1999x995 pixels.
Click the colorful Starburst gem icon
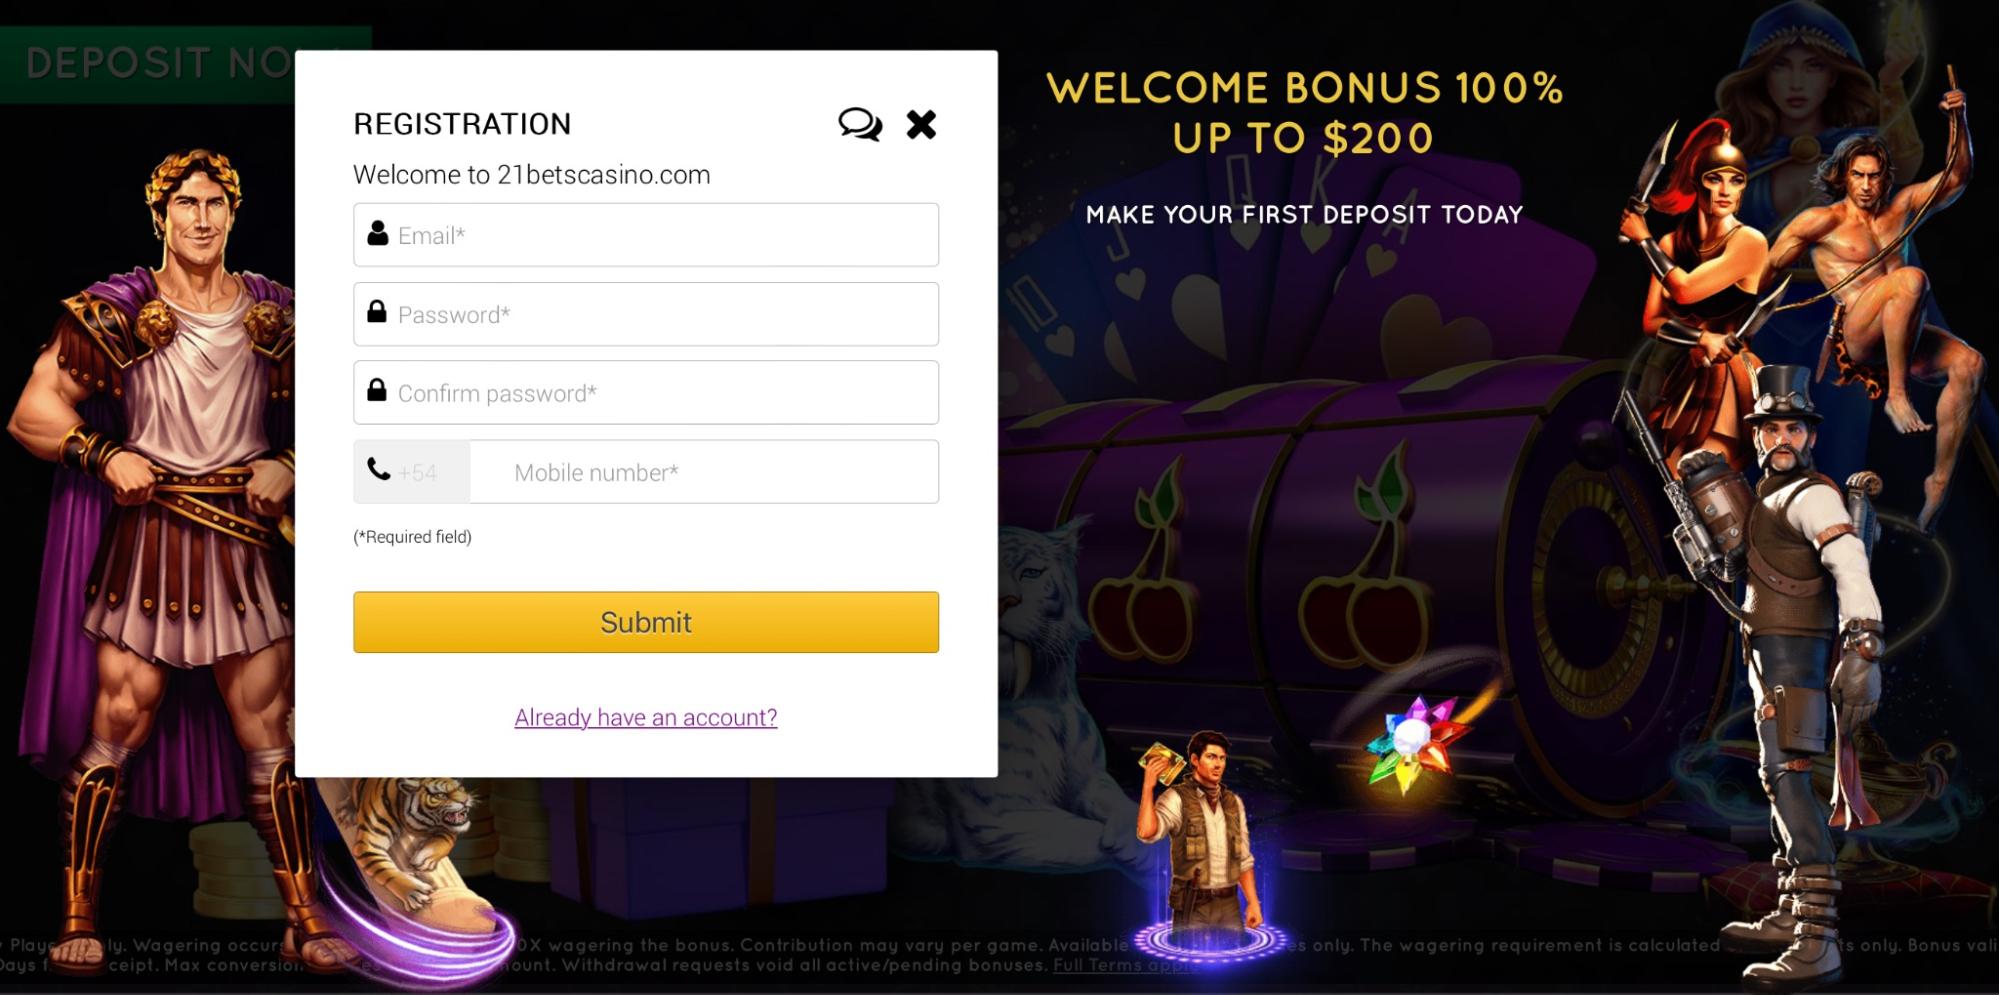[1414, 741]
